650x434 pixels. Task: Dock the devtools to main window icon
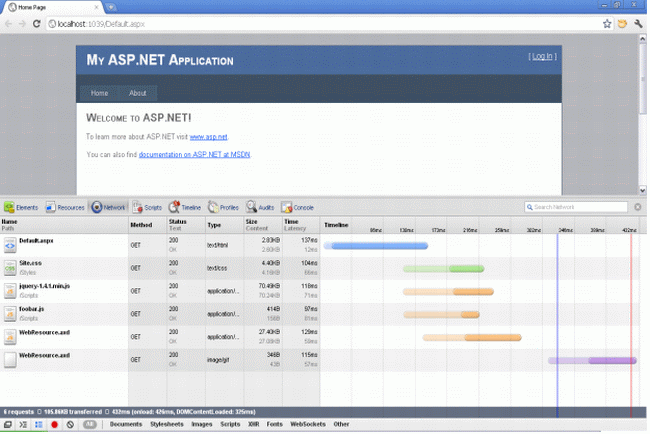(x=7, y=424)
